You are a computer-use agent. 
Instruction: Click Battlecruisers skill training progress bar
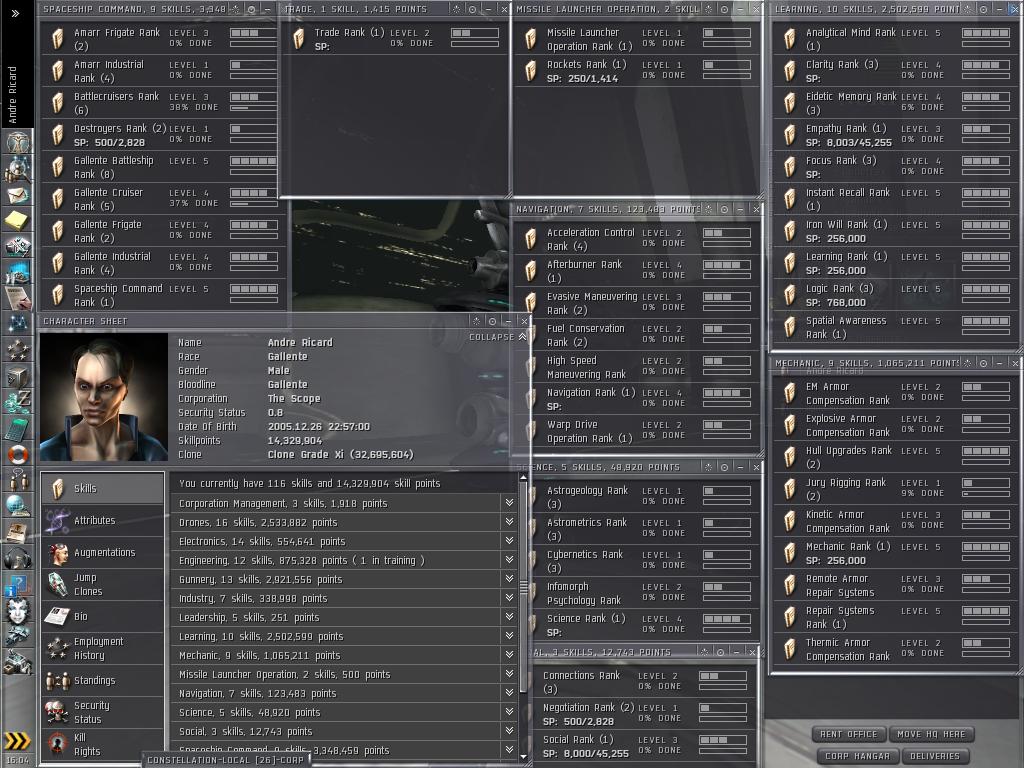tap(253, 108)
